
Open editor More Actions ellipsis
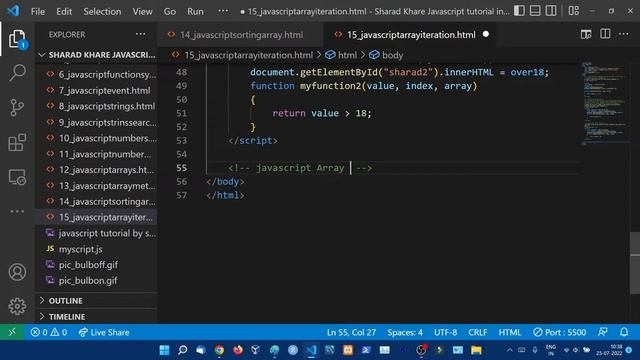[624, 34]
